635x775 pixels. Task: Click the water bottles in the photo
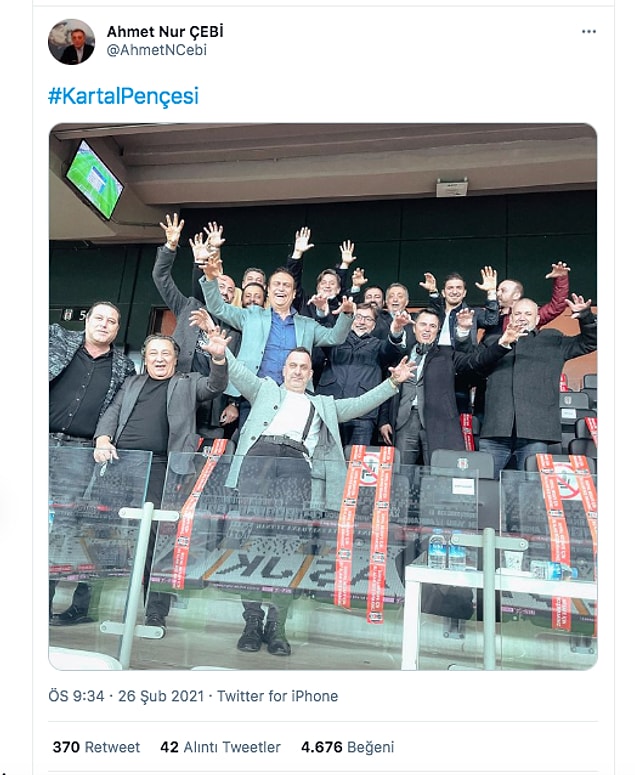[446, 549]
